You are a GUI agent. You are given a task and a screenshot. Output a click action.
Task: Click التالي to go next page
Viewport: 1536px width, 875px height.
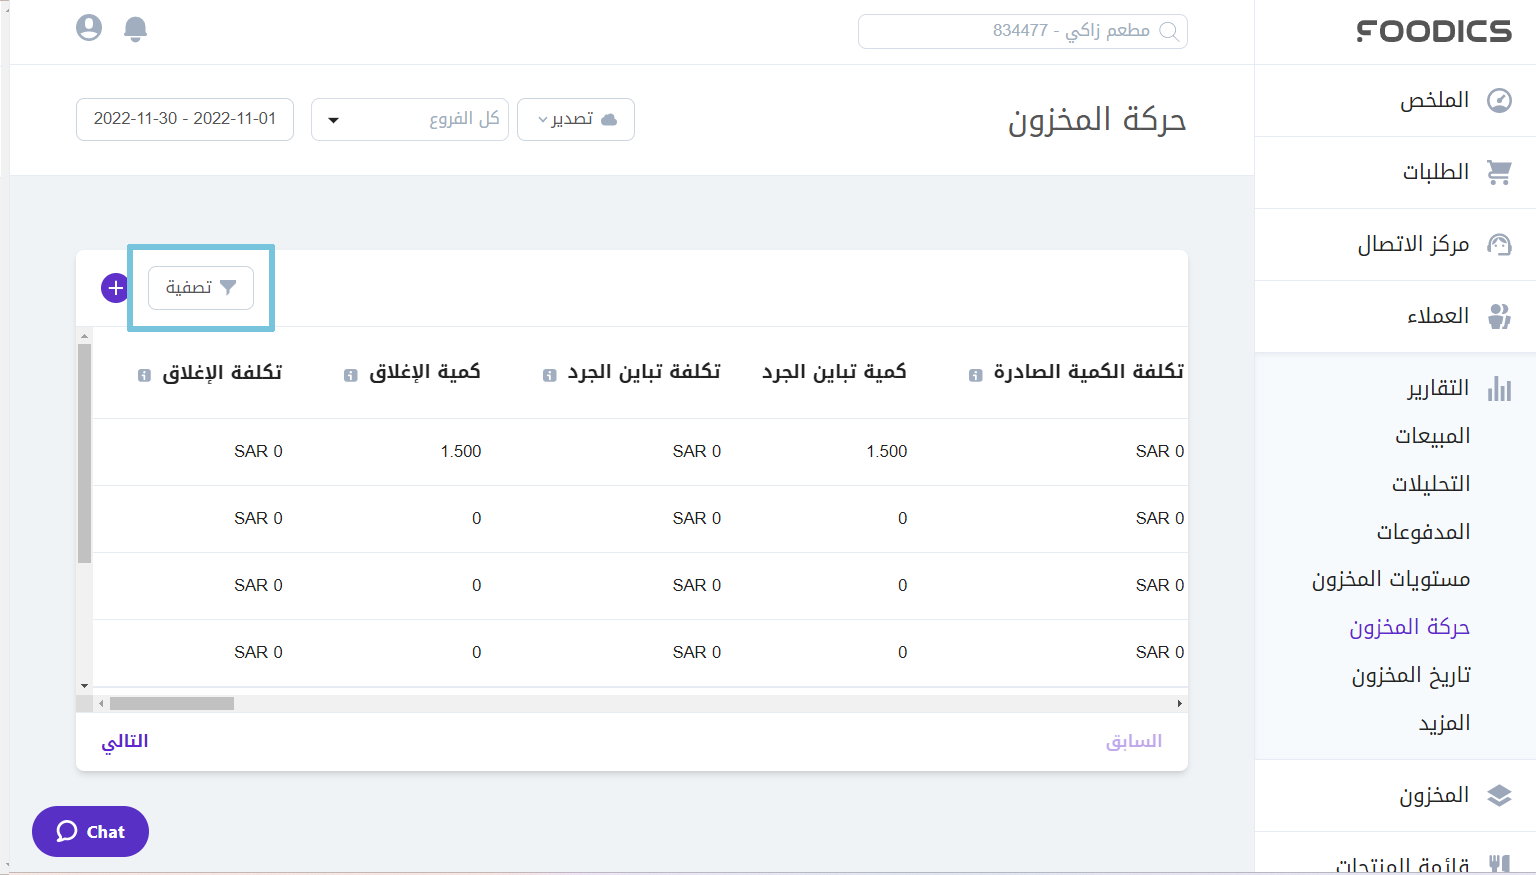[x=124, y=741]
